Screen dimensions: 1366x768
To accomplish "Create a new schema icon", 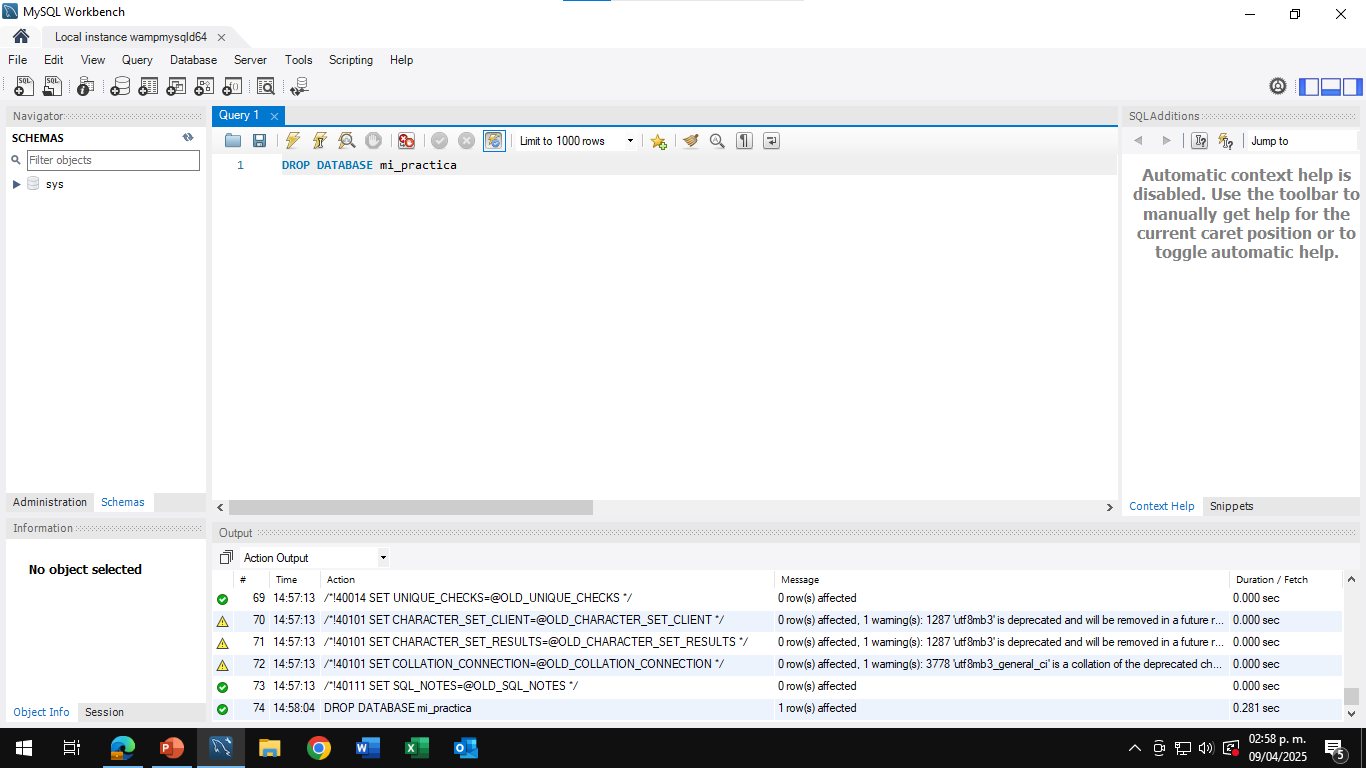I will (120, 87).
